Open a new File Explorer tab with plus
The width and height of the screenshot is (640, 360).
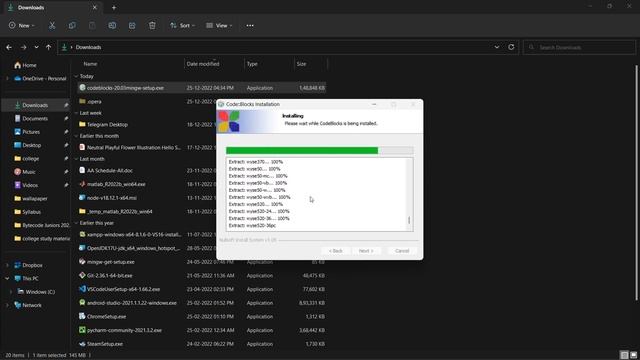(114, 7)
